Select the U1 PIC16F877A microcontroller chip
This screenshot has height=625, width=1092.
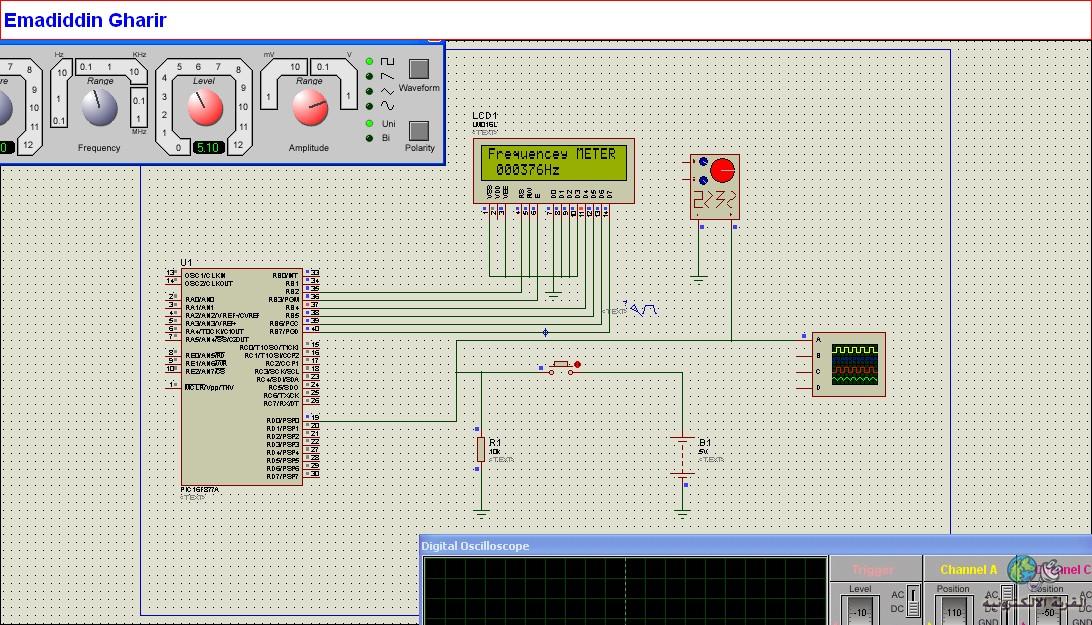pos(242,376)
